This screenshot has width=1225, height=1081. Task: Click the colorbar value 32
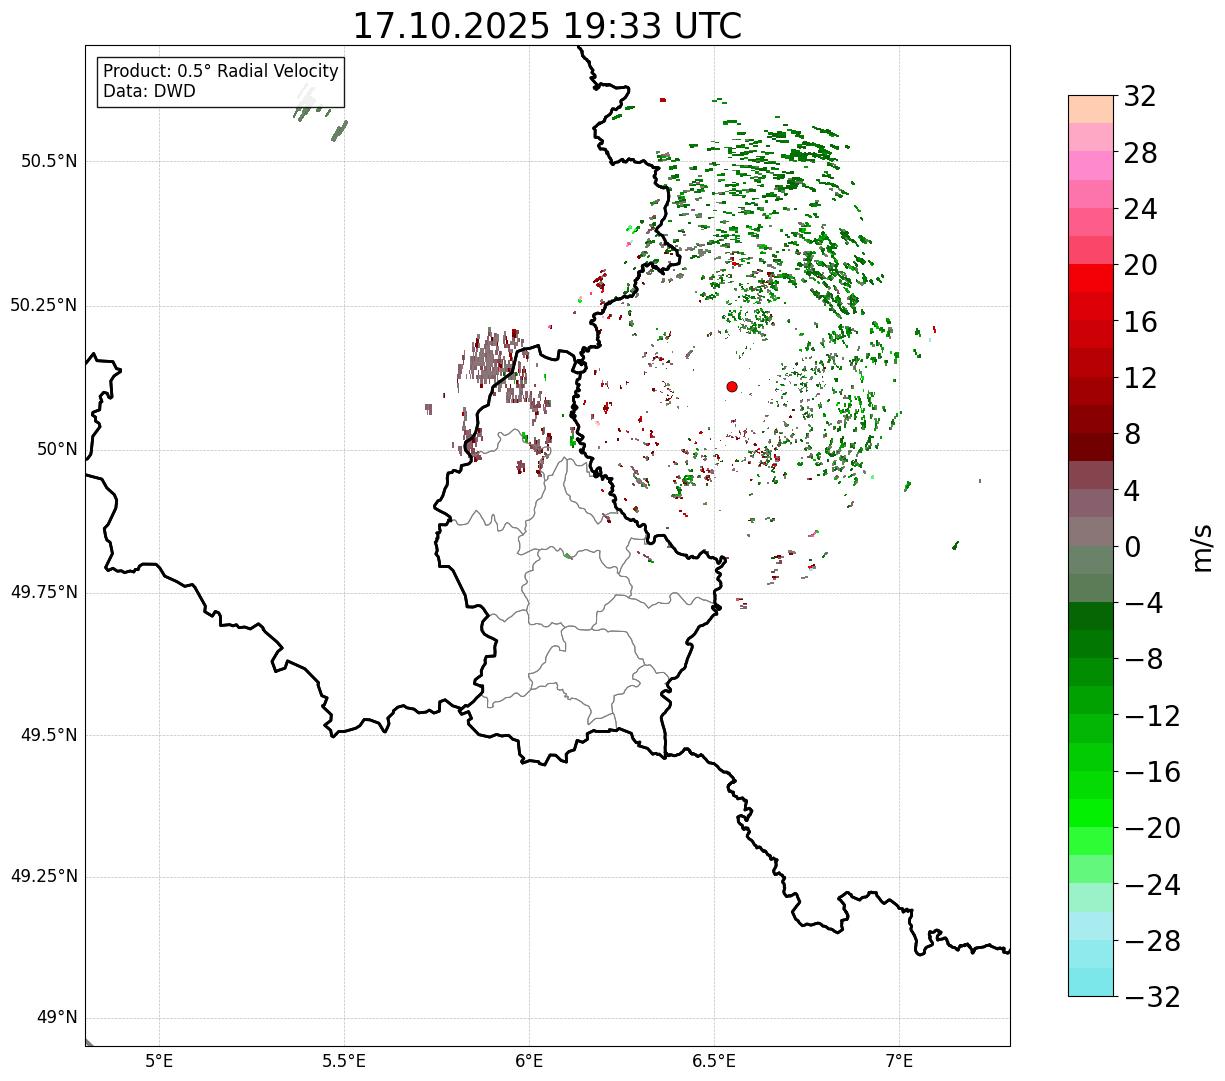(1140, 97)
